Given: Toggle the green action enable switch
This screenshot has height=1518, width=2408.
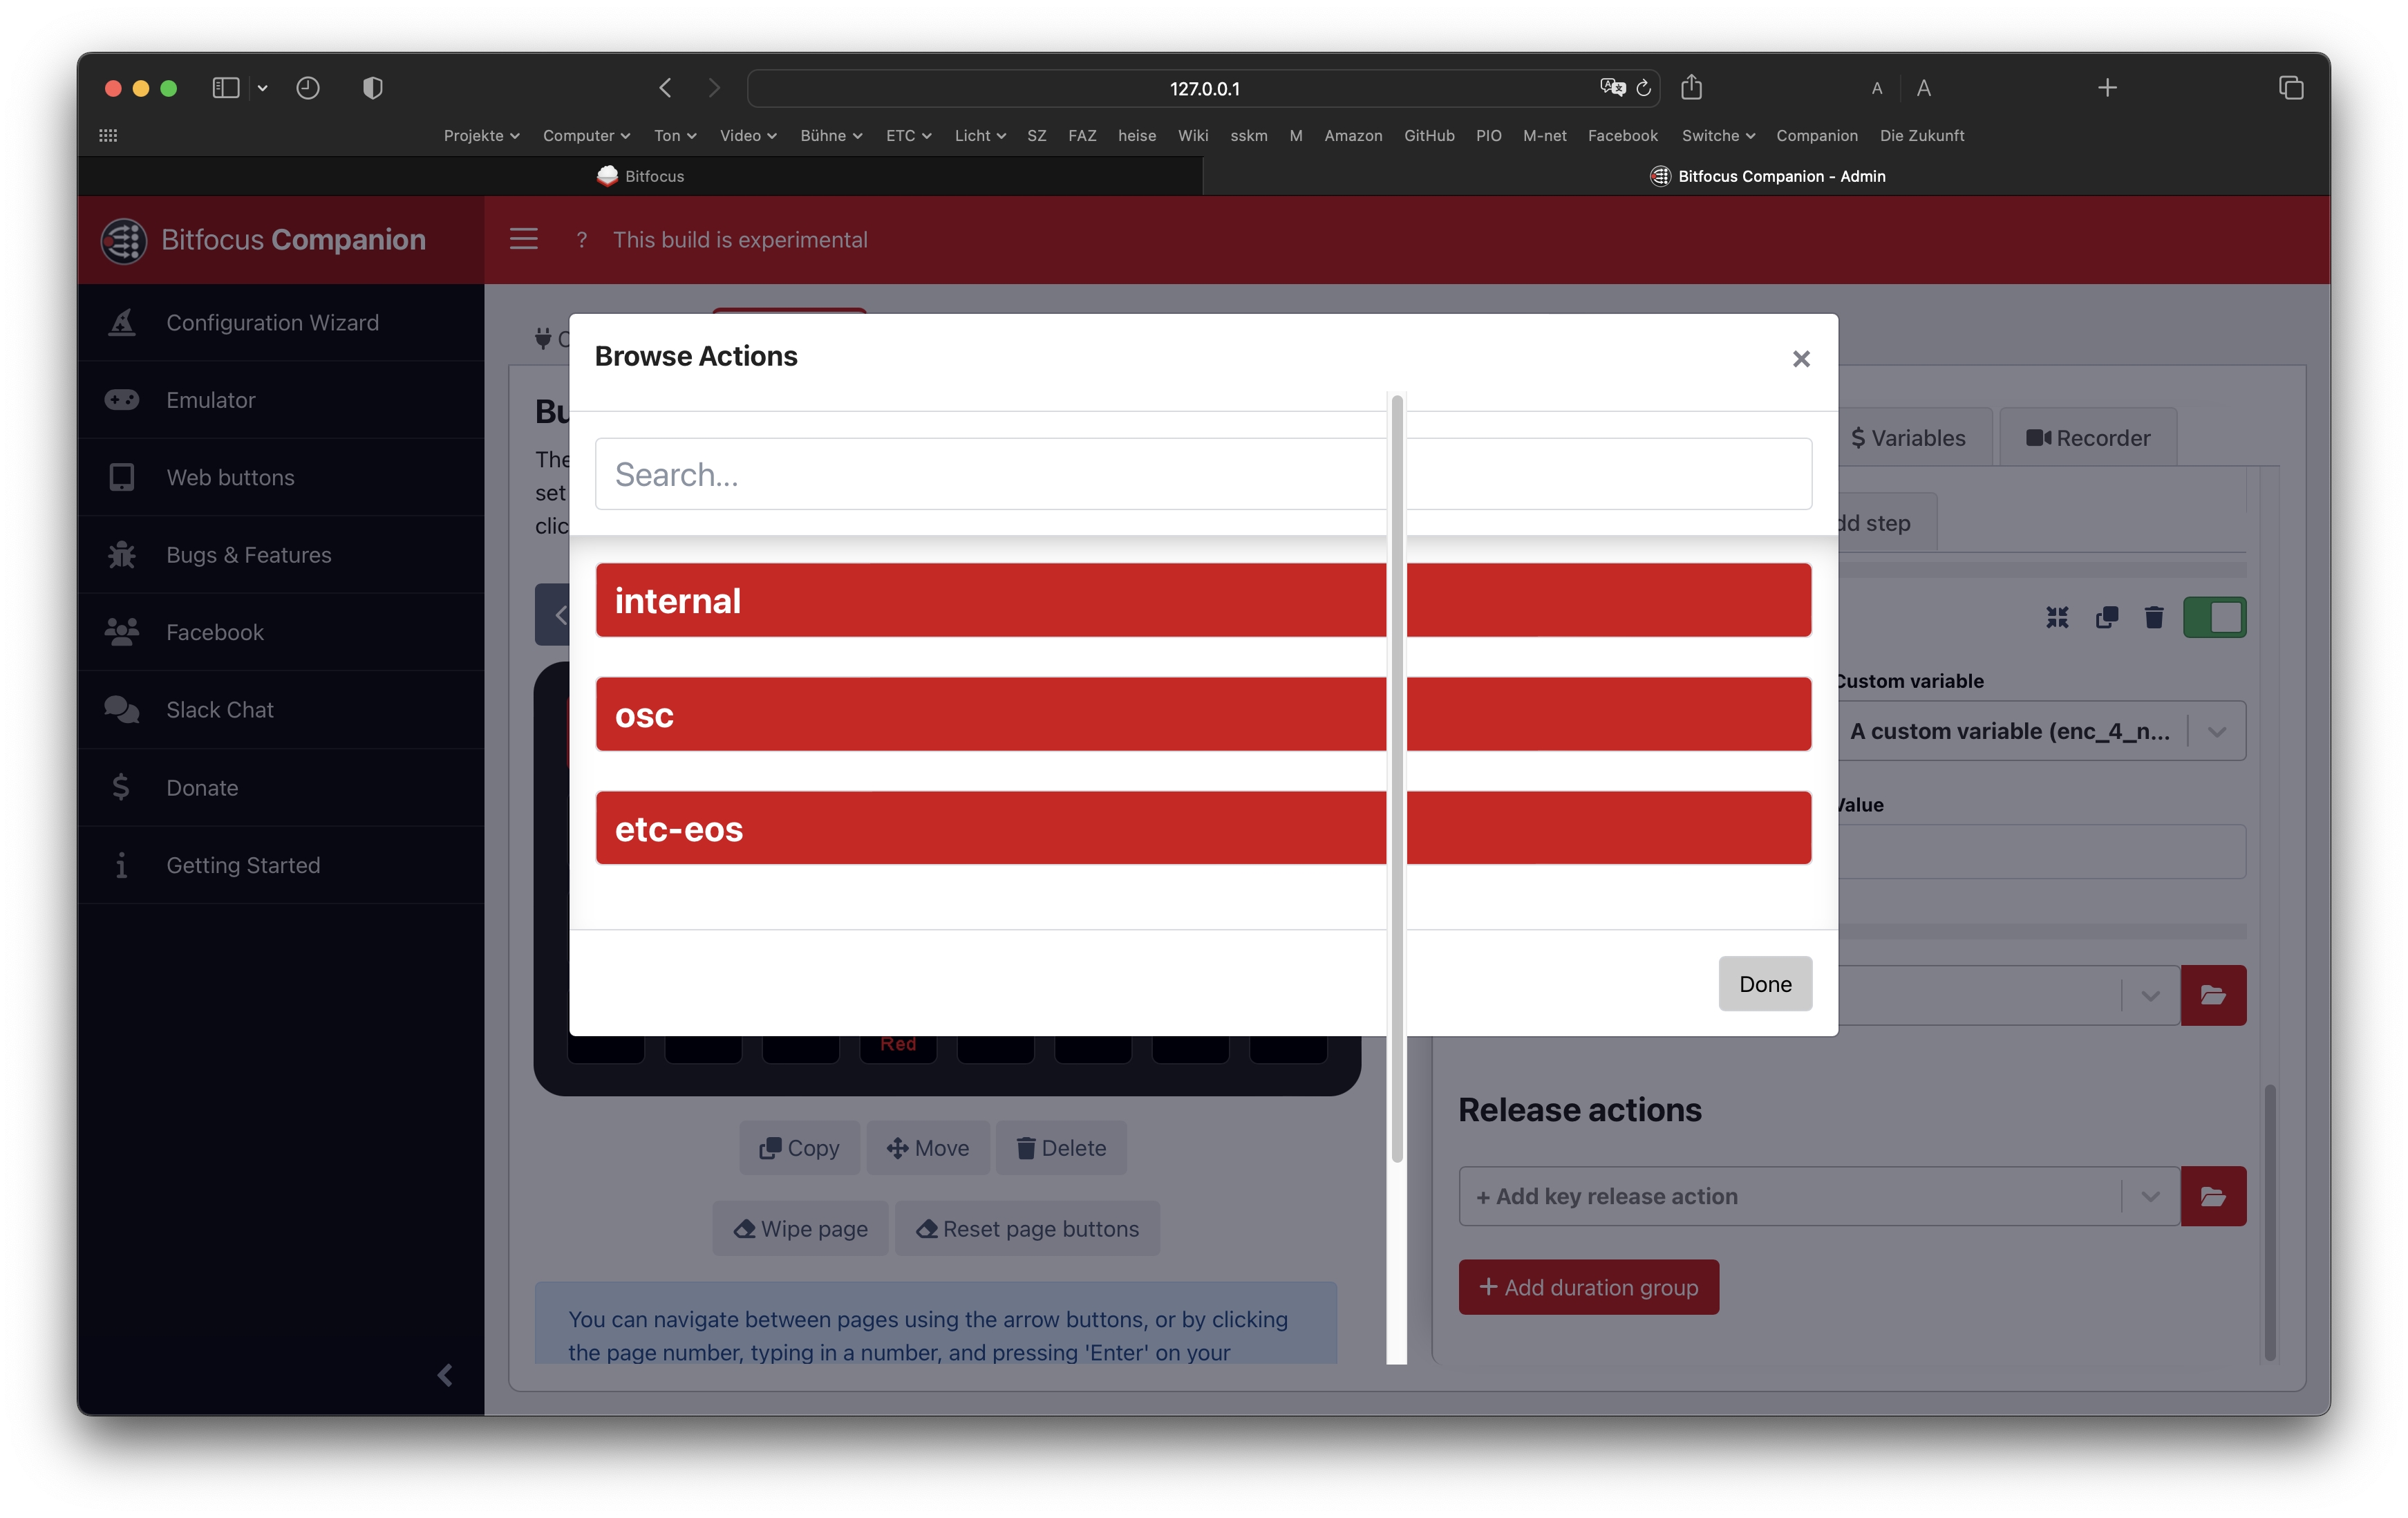Looking at the screenshot, I should [x=2214, y=617].
